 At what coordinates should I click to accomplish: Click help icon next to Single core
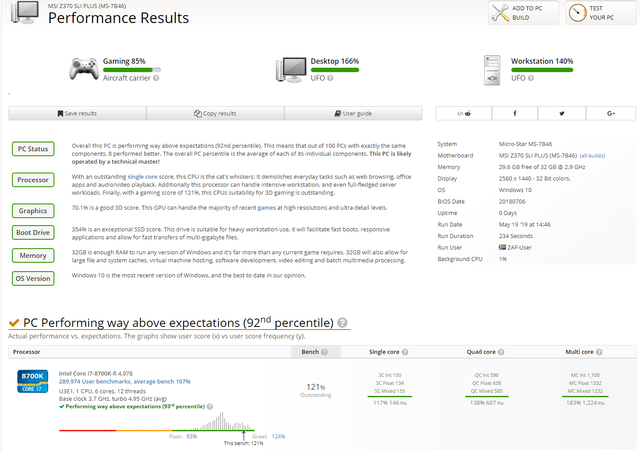tap(405, 352)
